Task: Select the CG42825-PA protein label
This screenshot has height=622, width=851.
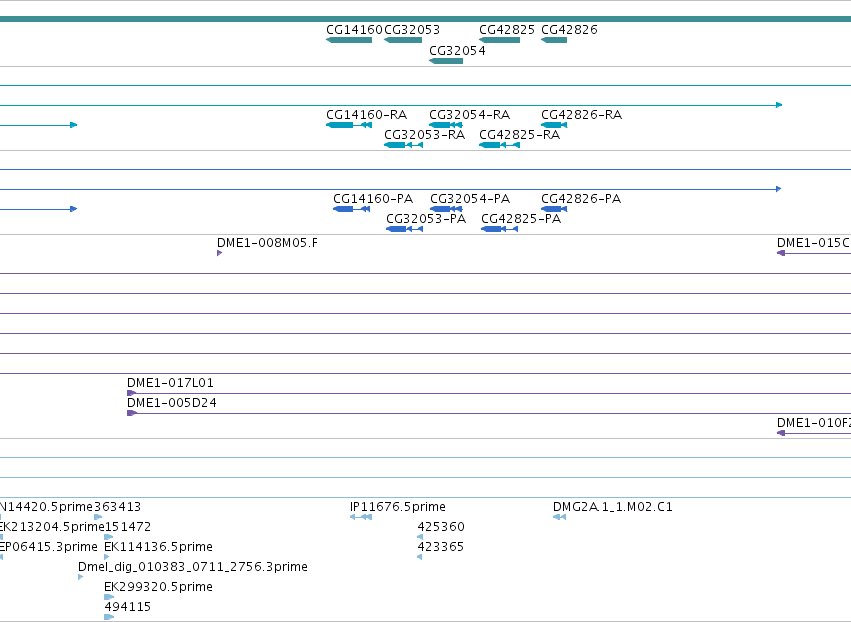Action: click(521, 219)
